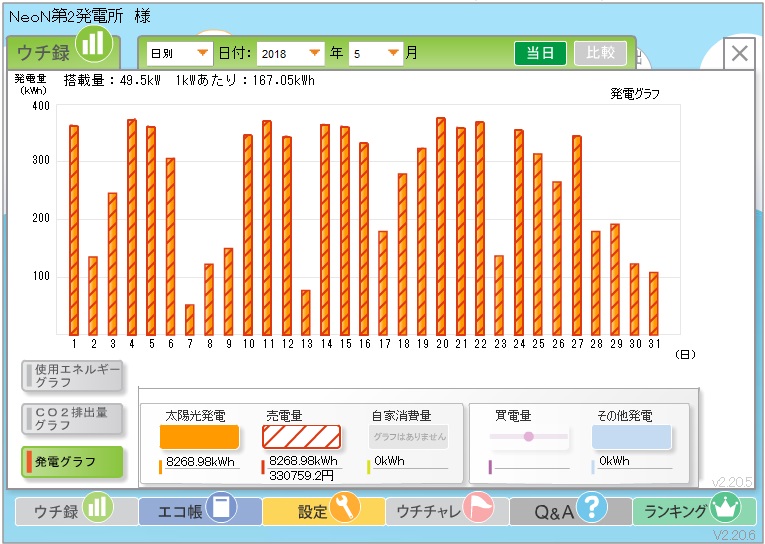Expand the 日別 period dropdown

pos(179,53)
